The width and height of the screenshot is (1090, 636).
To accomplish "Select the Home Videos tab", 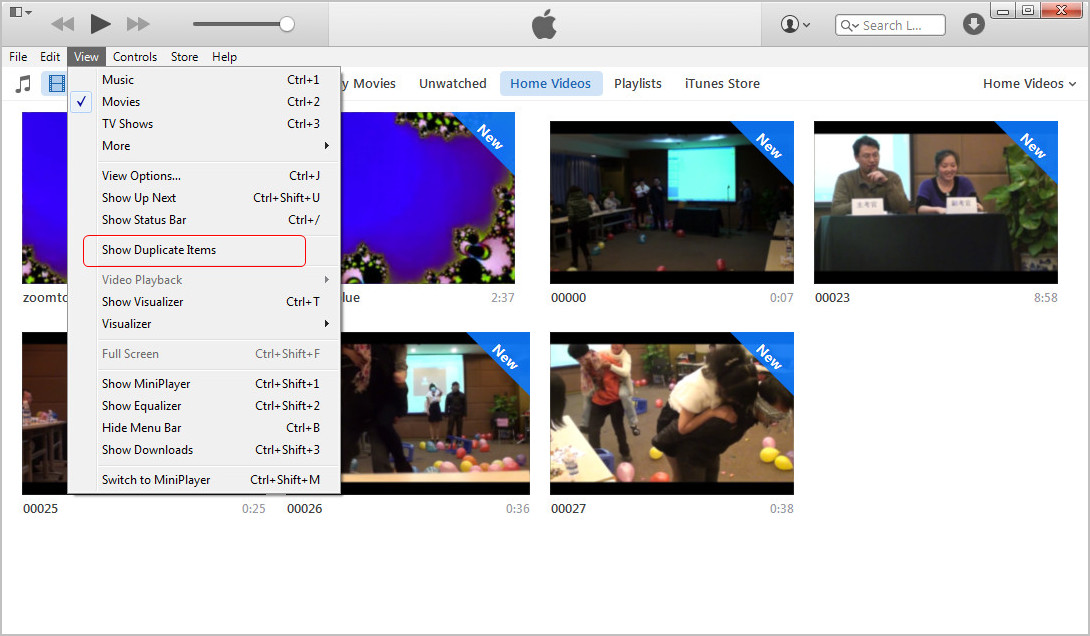I will click(551, 83).
